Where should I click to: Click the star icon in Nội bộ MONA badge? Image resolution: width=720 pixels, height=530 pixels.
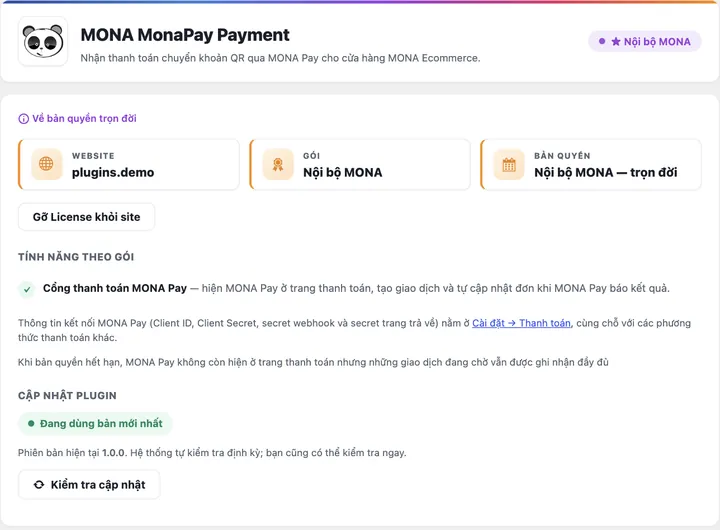click(x=616, y=42)
